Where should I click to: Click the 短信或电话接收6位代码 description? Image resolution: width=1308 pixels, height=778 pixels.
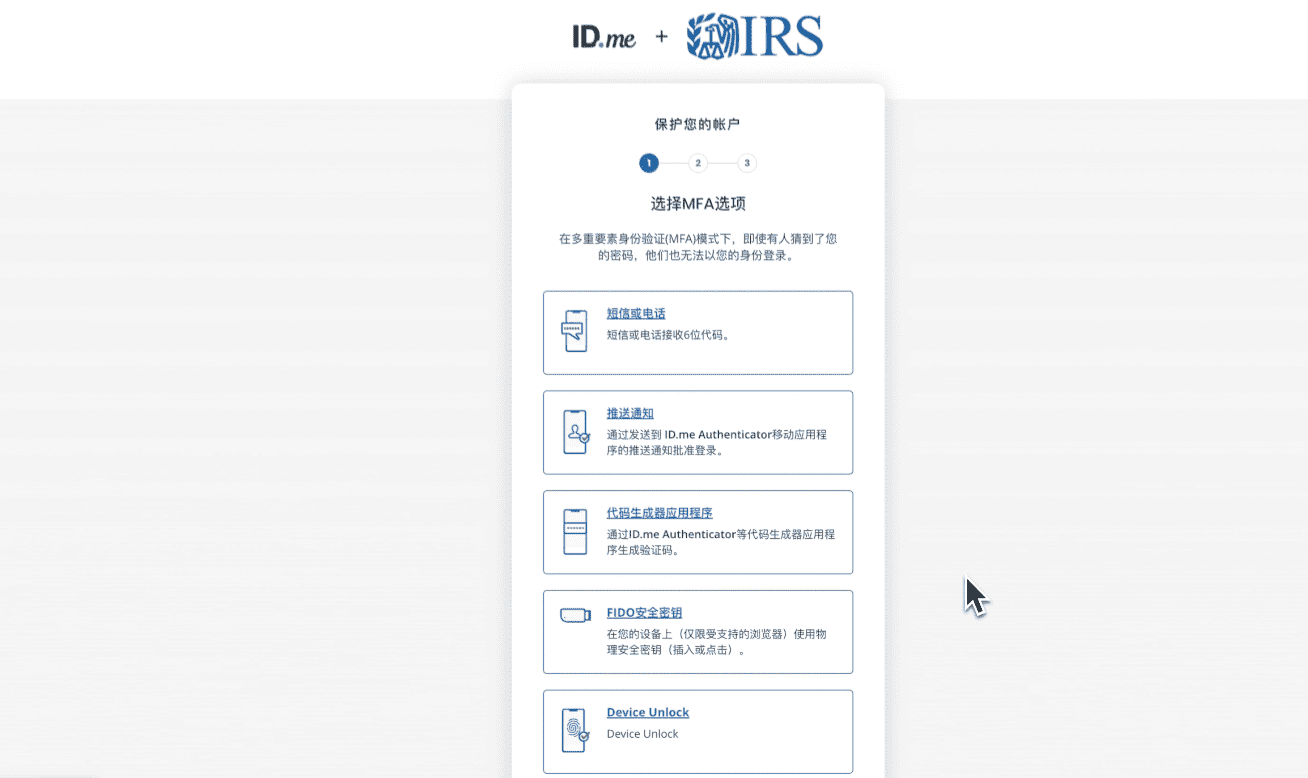(668, 335)
